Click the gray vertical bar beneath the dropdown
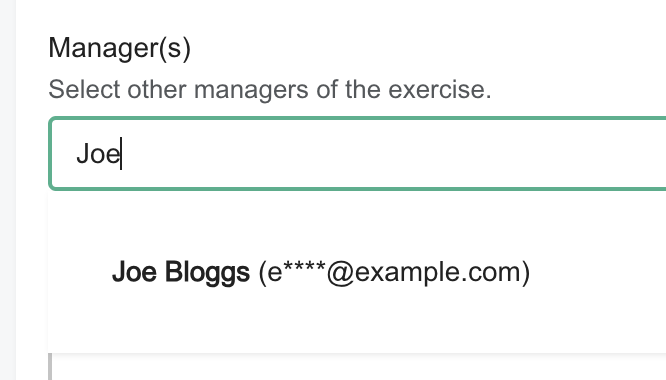The height and width of the screenshot is (380, 666). pos(50,366)
